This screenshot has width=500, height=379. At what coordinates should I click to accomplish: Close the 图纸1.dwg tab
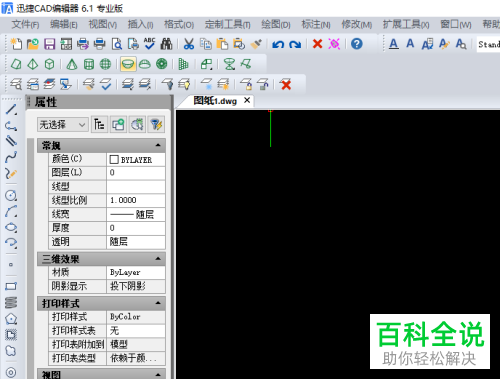point(247,100)
